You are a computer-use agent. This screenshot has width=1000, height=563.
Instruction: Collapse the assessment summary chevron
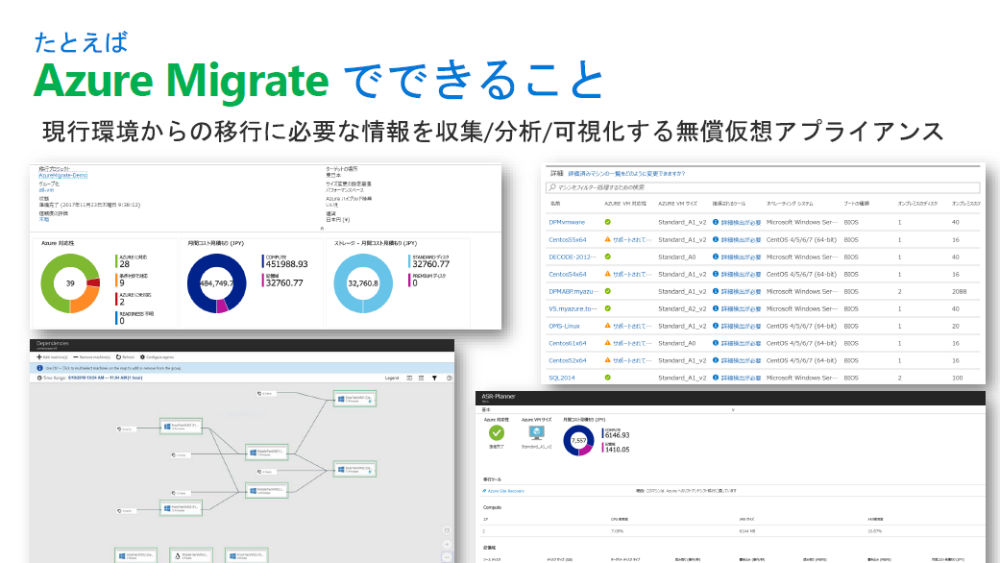tap(322, 228)
